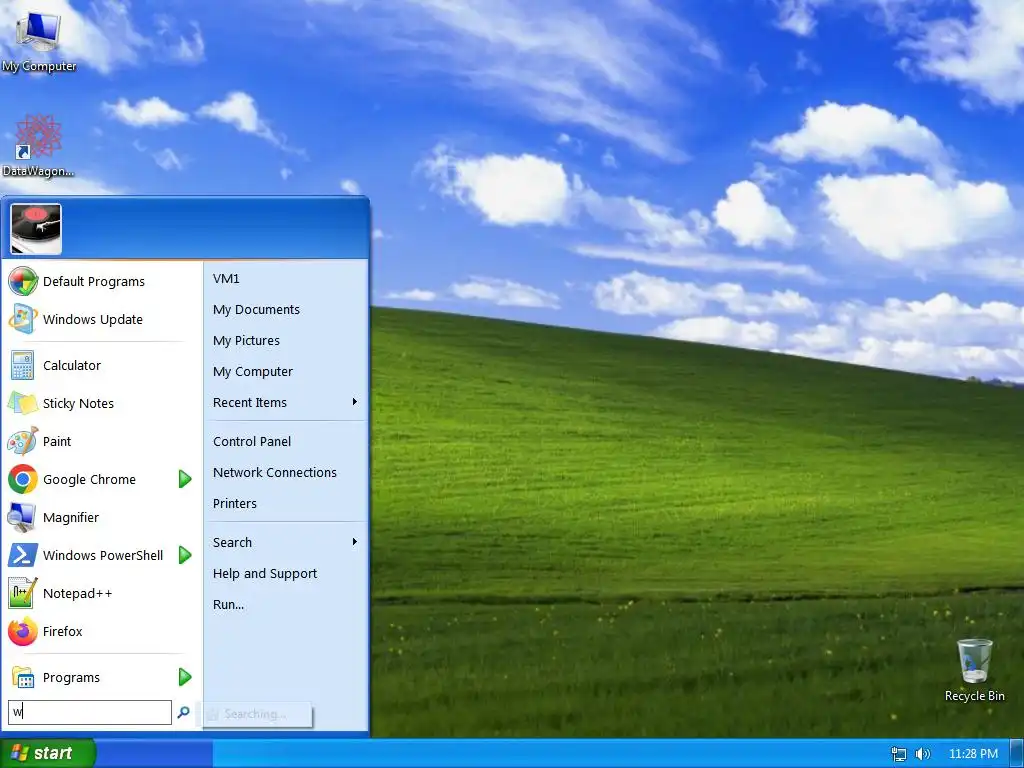Click the Start menu search box

click(x=90, y=712)
